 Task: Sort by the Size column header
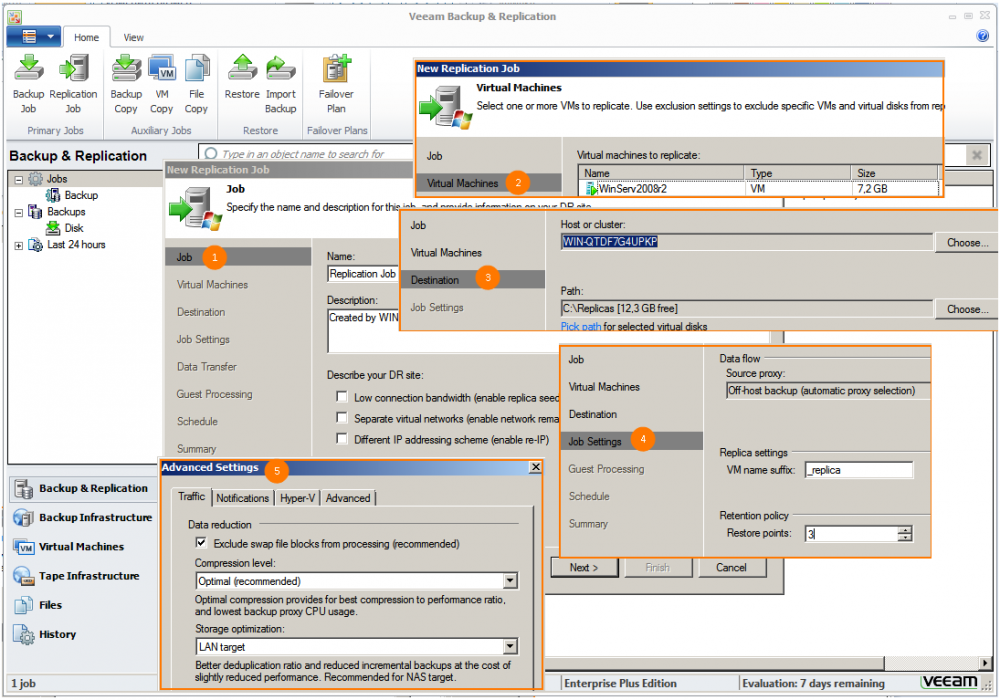894,173
